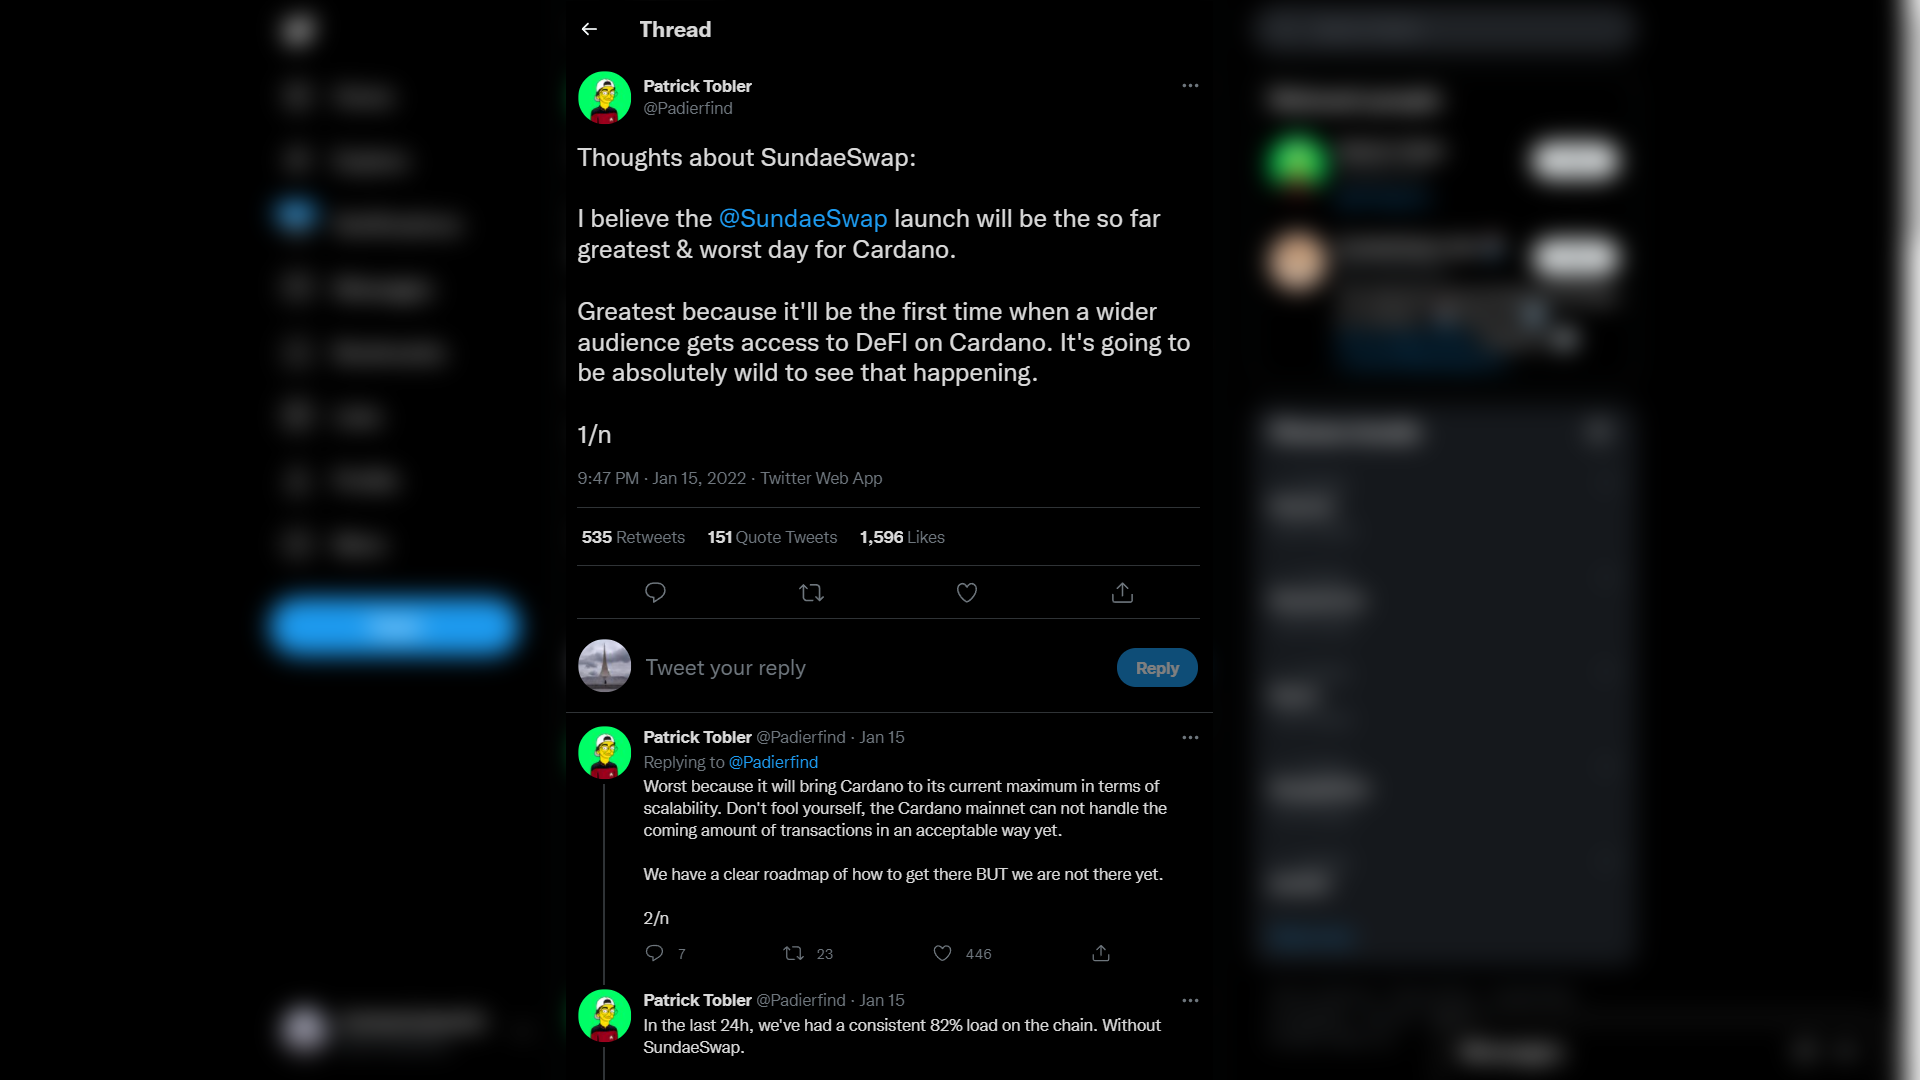
Task: Like the 2/n tweet with 446 likes
Action: [961, 953]
